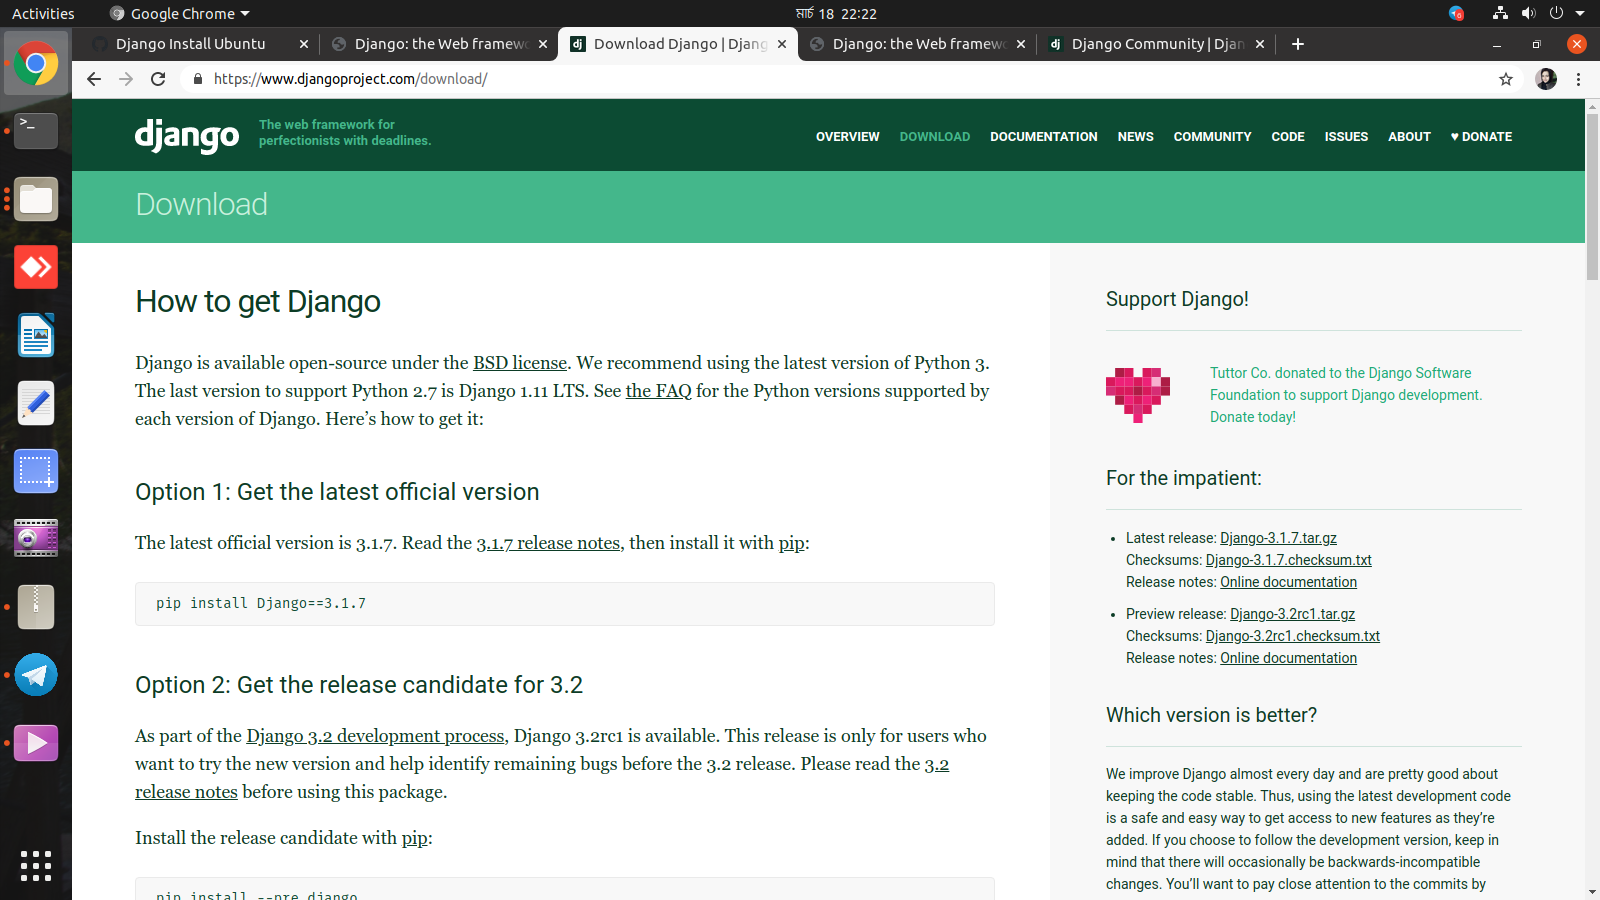Open the film-strip video app in dock
The width and height of the screenshot is (1600, 900).
click(36, 538)
